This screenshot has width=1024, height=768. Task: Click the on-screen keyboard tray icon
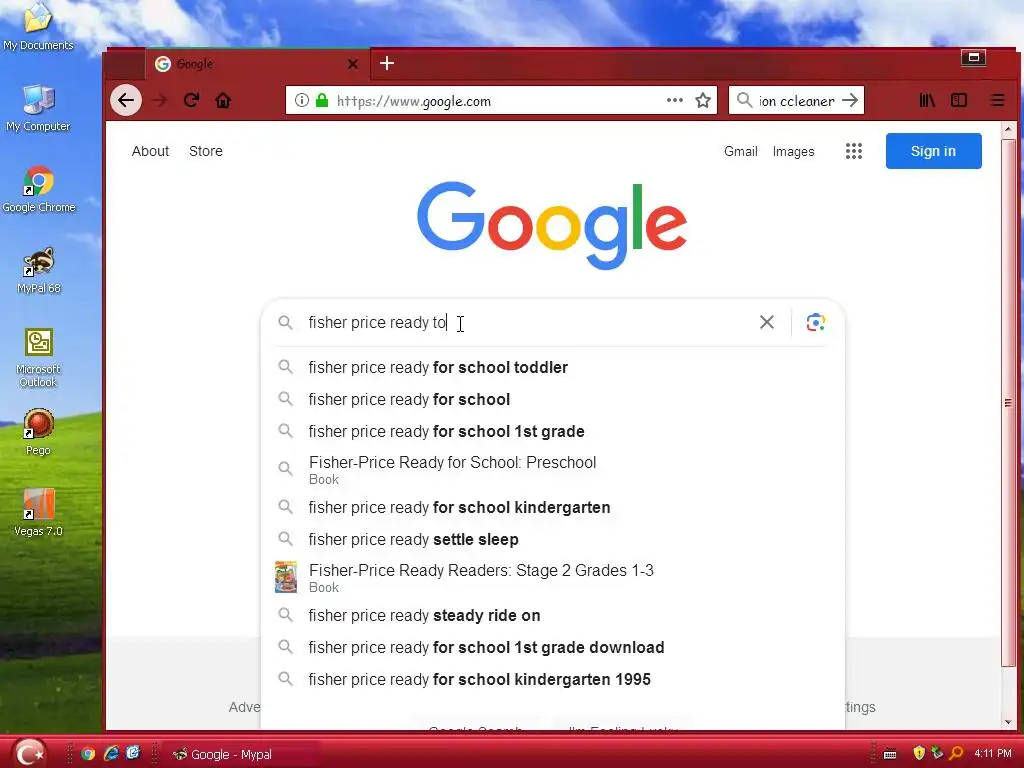tap(889, 754)
